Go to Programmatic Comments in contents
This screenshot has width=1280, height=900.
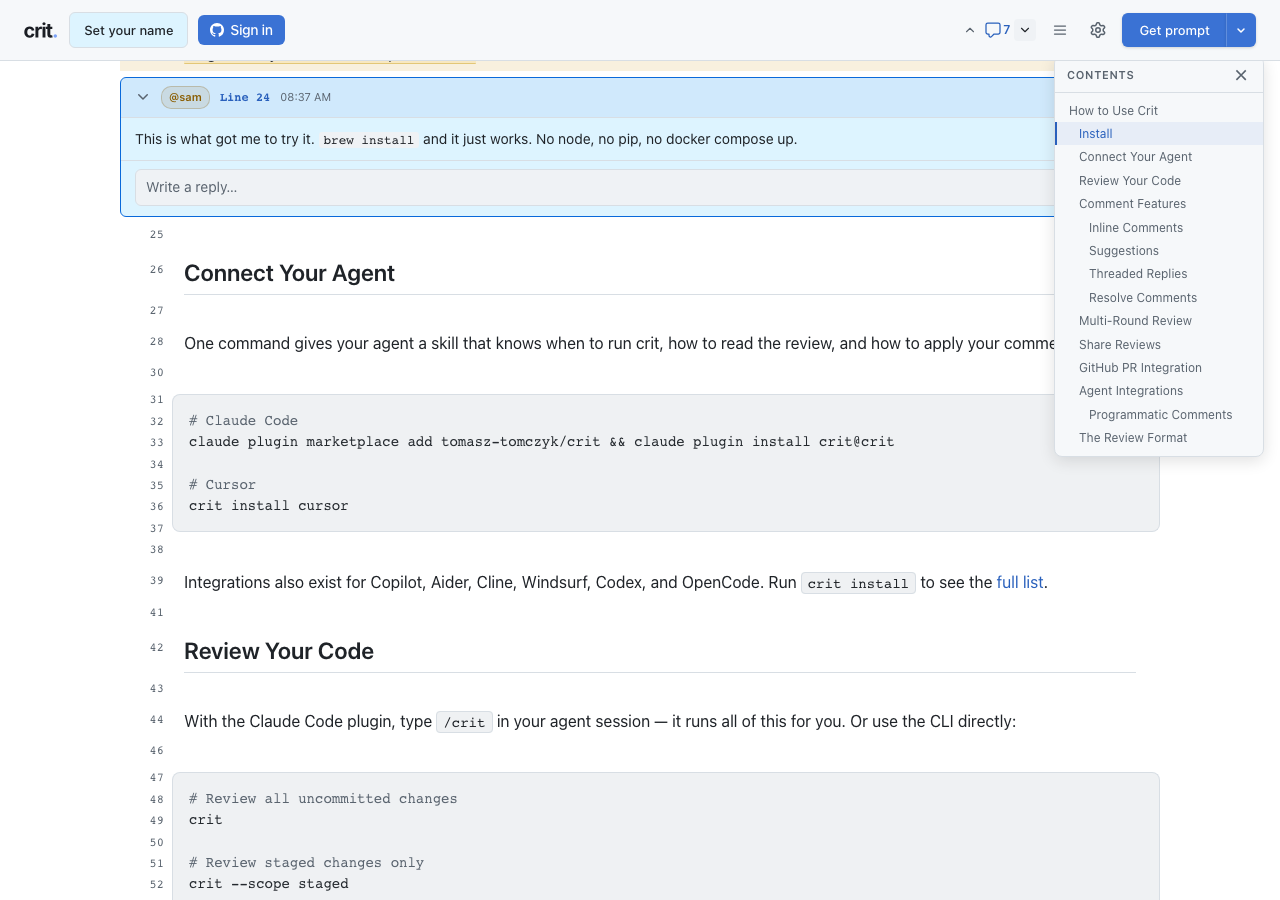point(1160,415)
